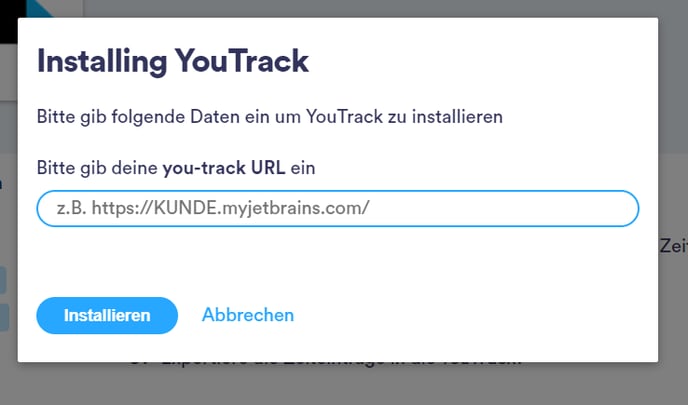Click the Installing YouTrack dialog heading
Viewport: 688px width, 405px height.
[173, 61]
